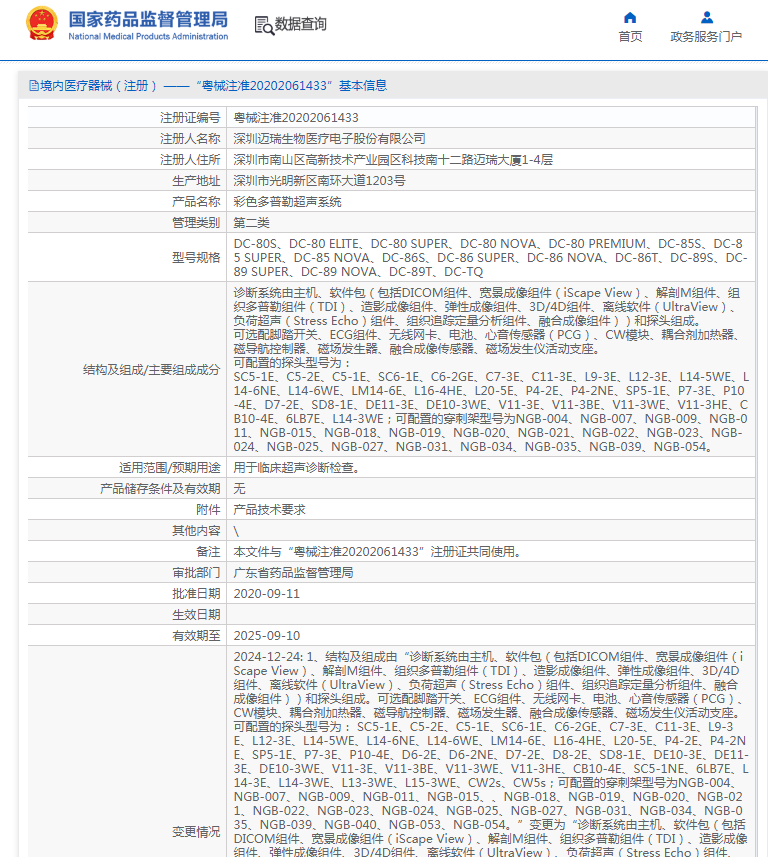Click 广东省药品监督管理局 value
This screenshot has height=857, width=768.
(x=293, y=573)
